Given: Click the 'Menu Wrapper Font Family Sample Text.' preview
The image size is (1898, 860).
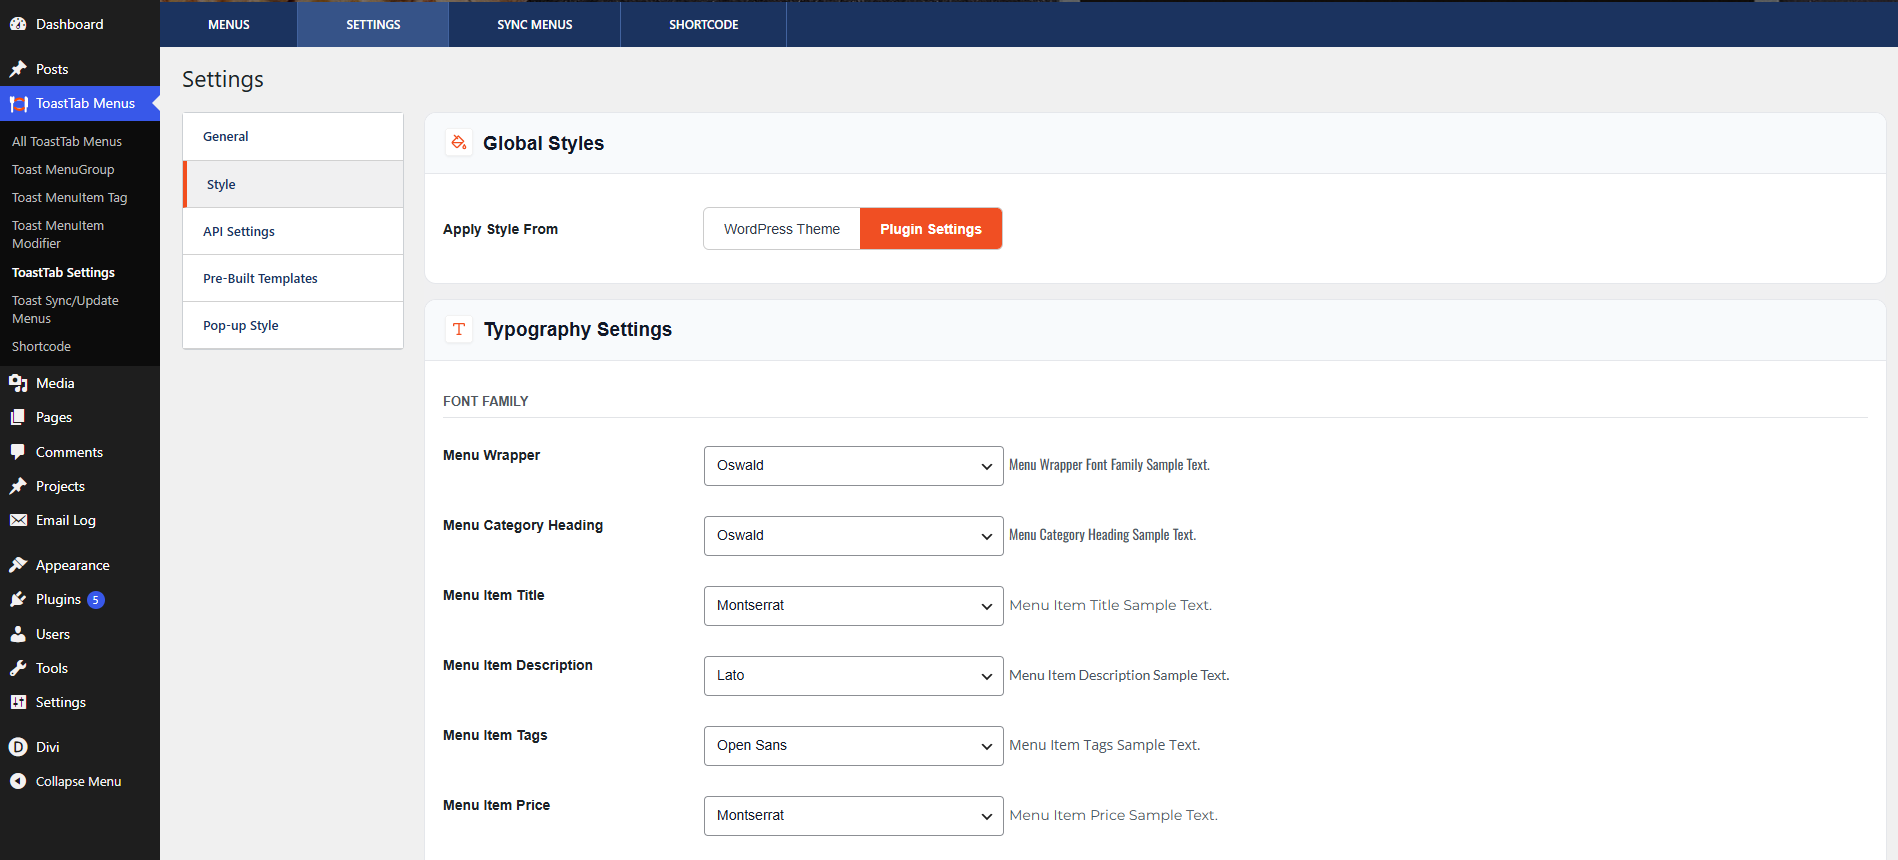Looking at the screenshot, I should pyautogui.click(x=1109, y=465).
